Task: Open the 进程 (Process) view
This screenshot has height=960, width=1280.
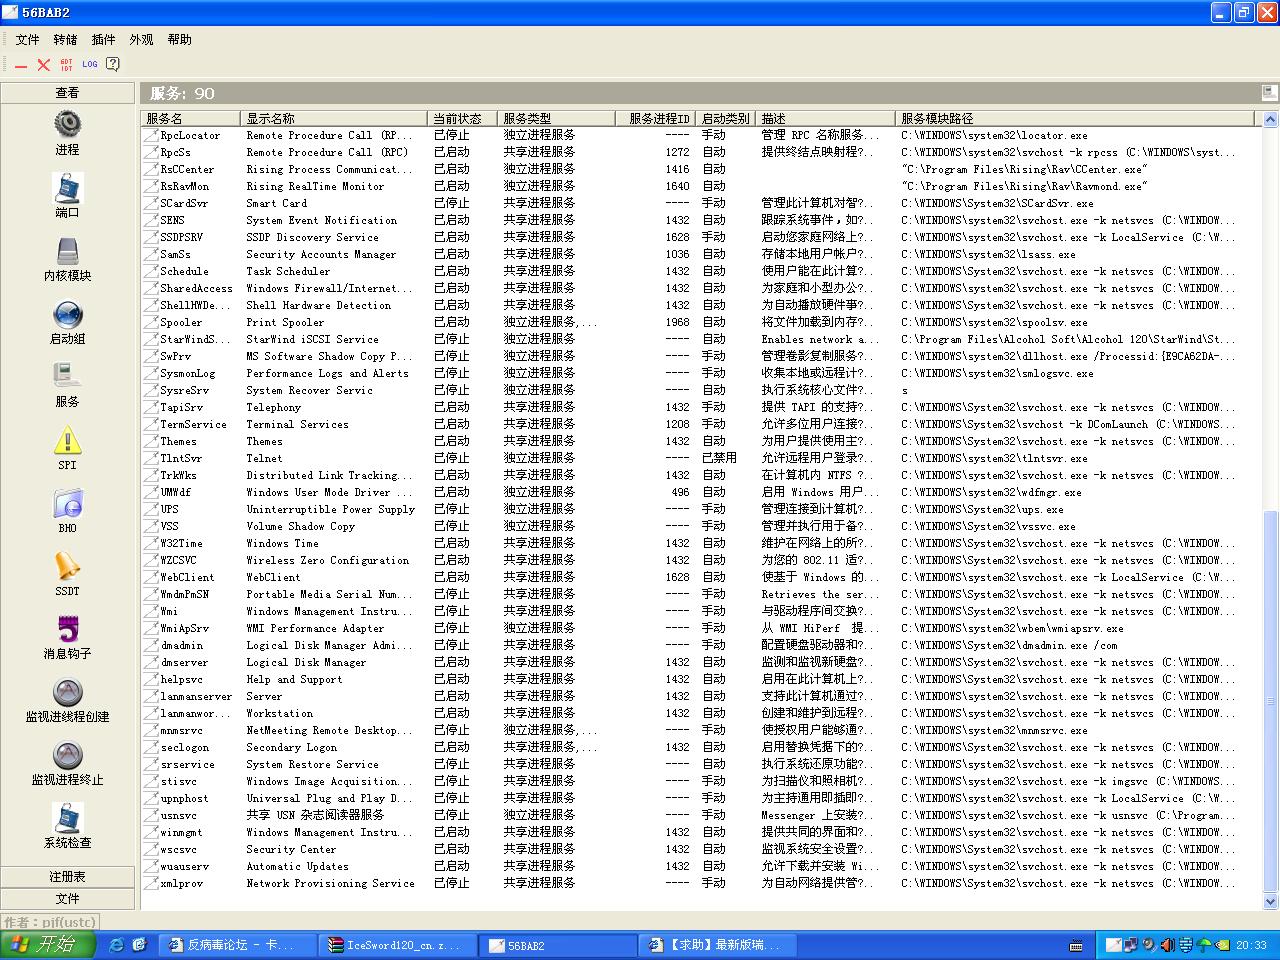Action: (x=67, y=132)
